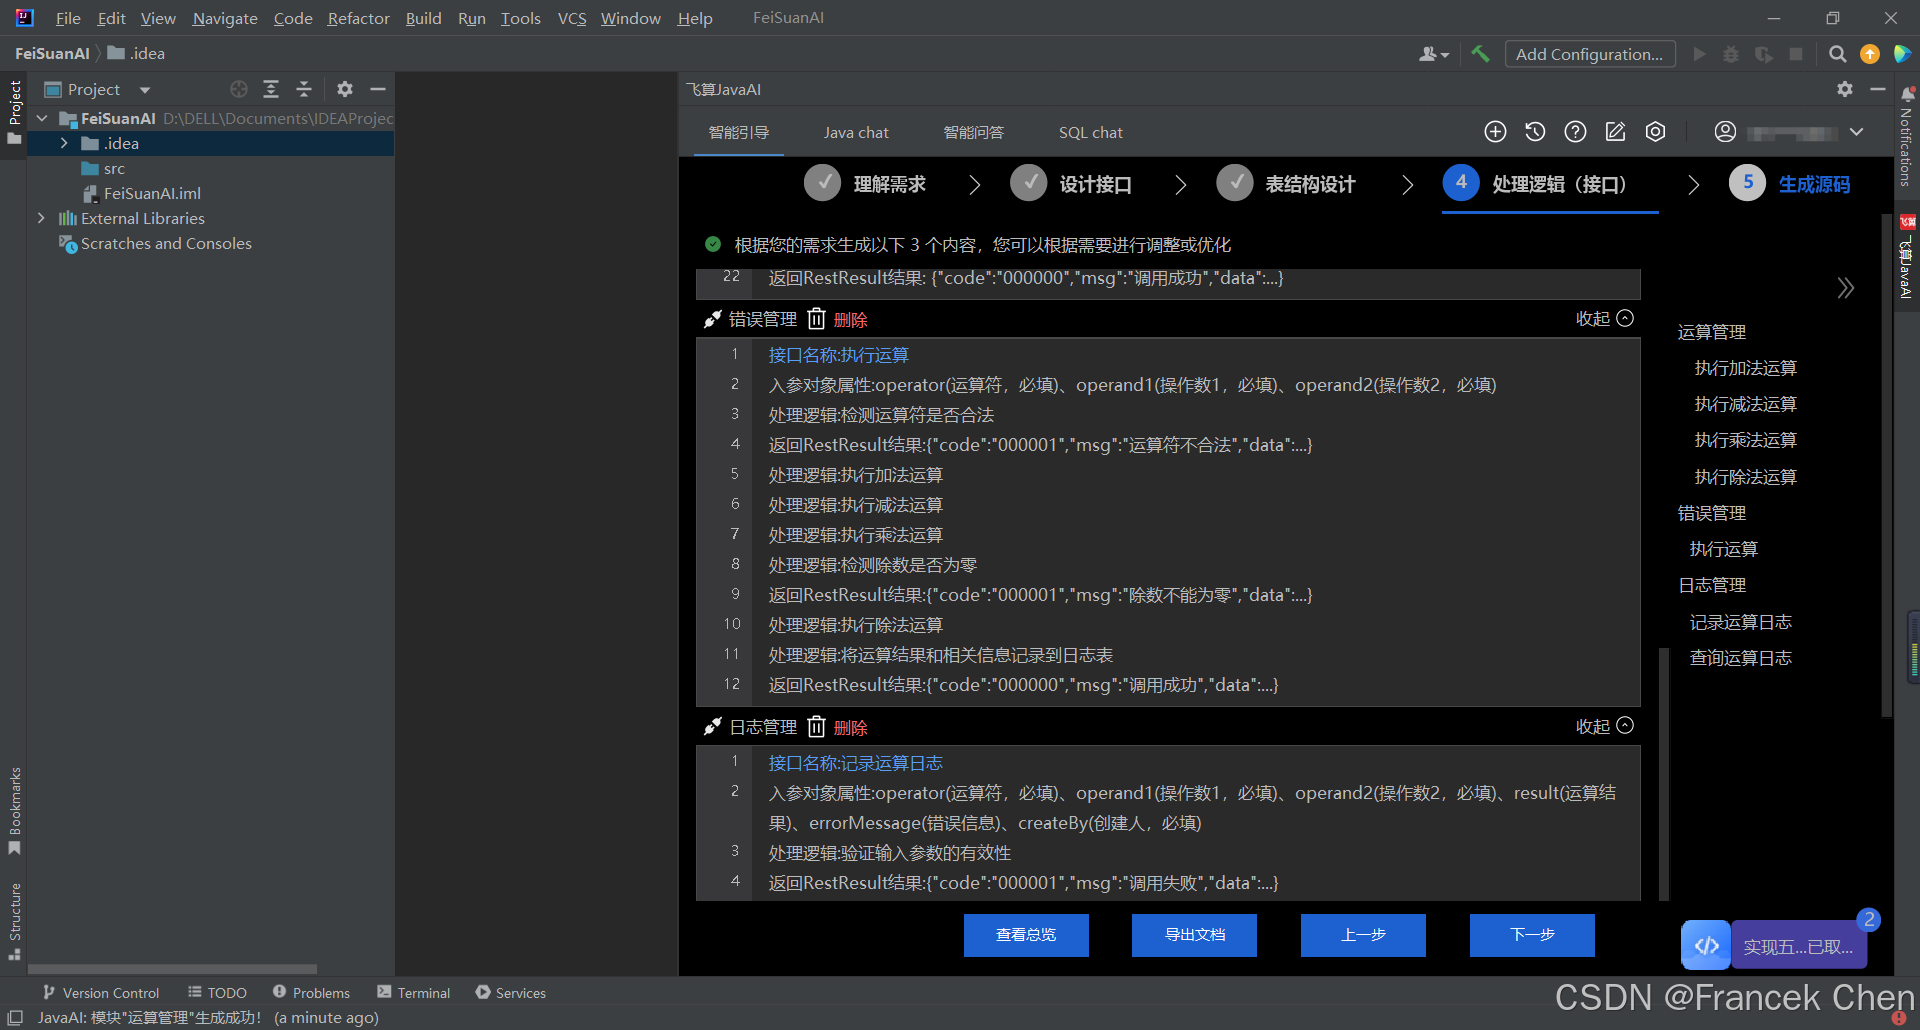Switch to the Java chat tab
Viewport: 1920px width, 1030px height.
click(x=856, y=131)
